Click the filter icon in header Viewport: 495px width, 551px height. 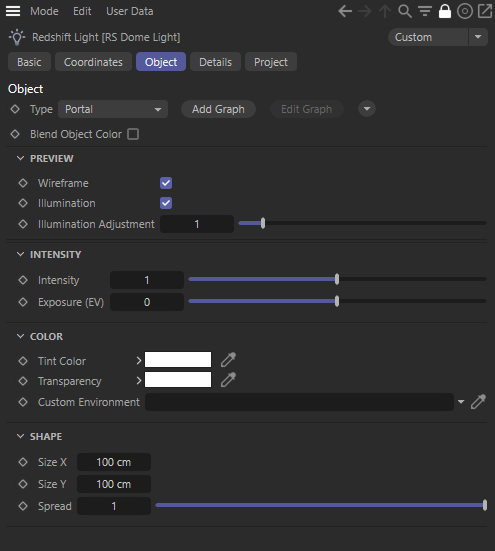click(x=425, y=11)
